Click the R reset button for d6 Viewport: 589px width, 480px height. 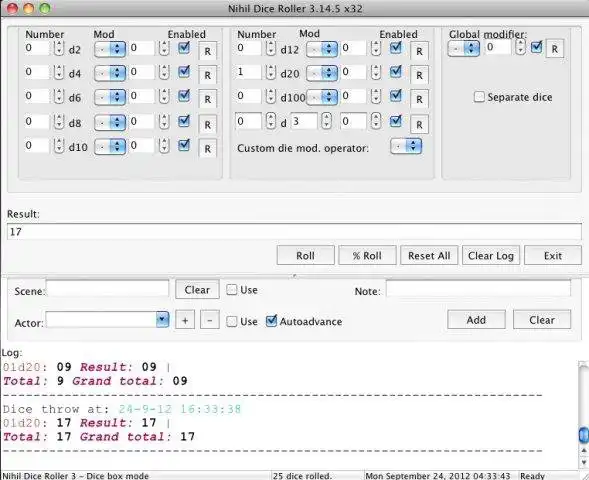[x=207, y=99]
